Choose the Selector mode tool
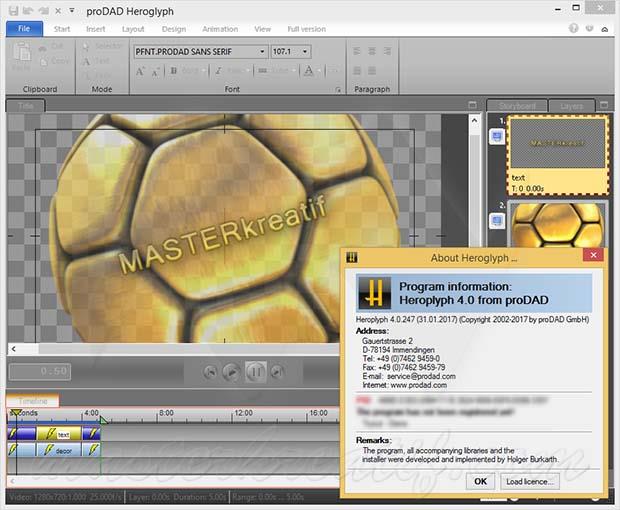Image resolution: width=620 pixels, height=510 pixels. click(x=86, y=47)
